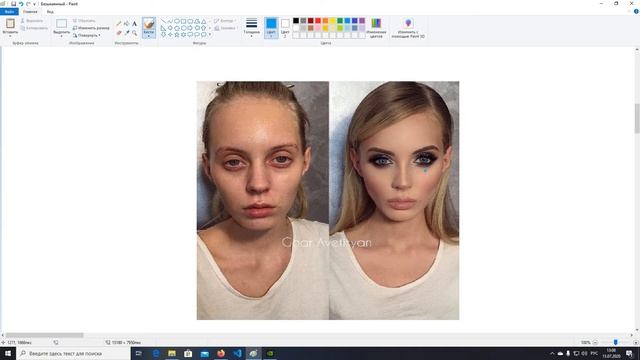Open the Mail app from taskbar

pyautogui.click(x=204, y=353)
